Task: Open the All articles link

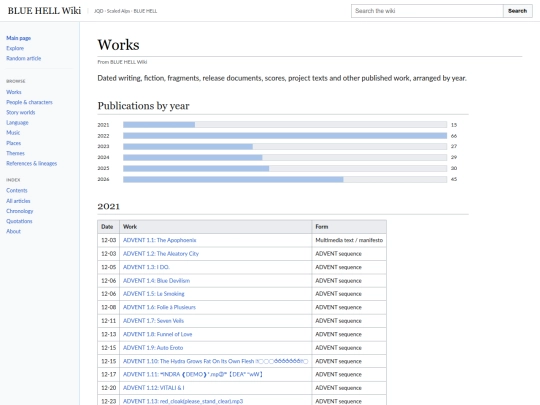Action: click(18, 201)
